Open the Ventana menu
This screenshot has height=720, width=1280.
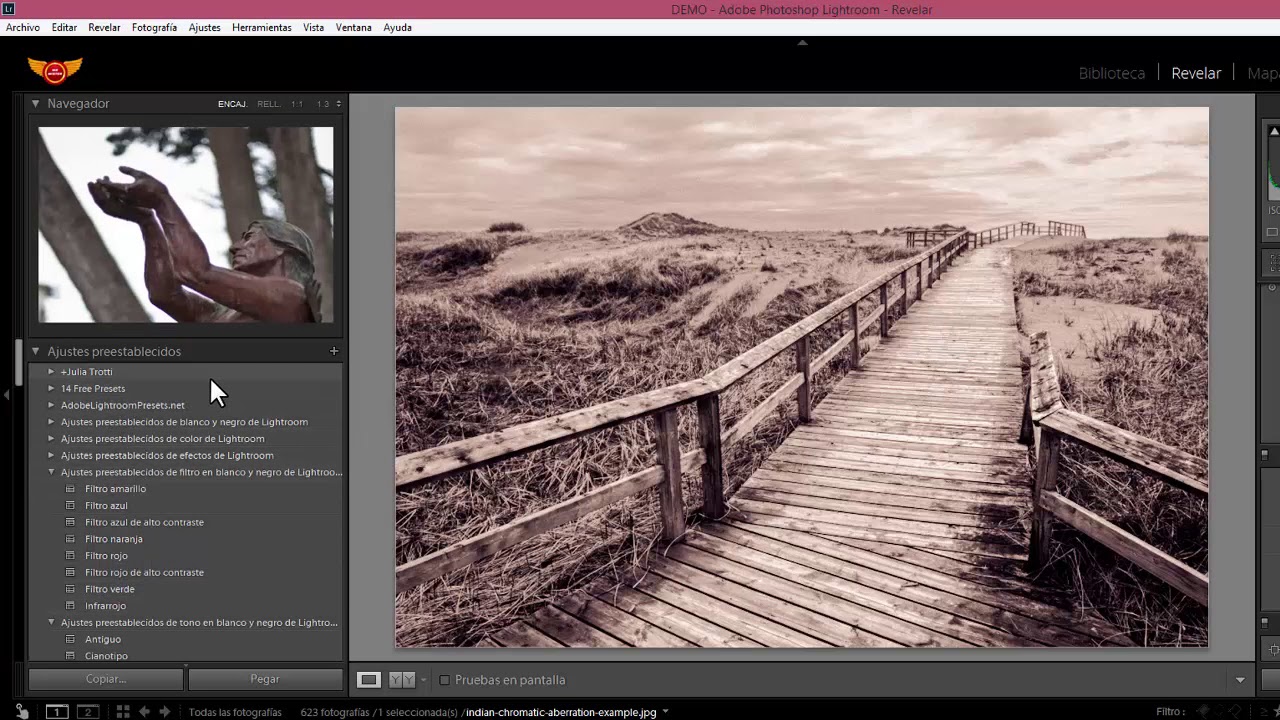pos(354,28)
